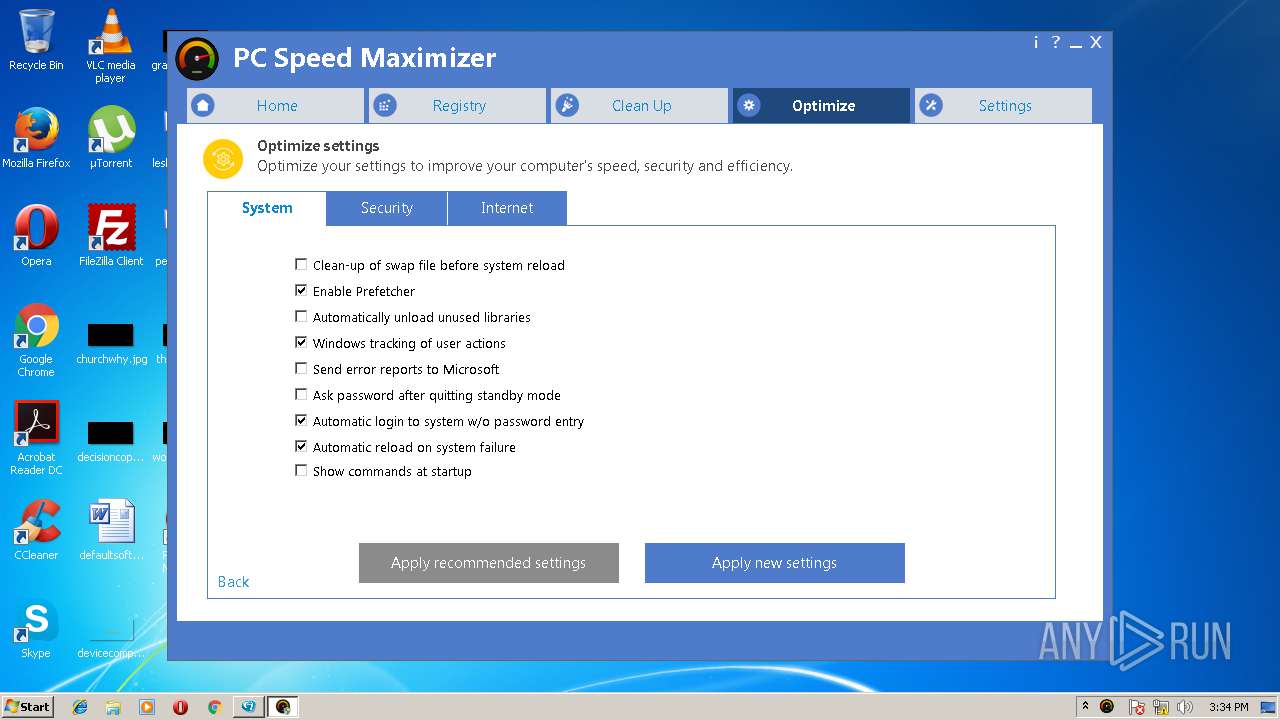
Task: Check Automatically unload unused libraries
Action: [301, 317]
